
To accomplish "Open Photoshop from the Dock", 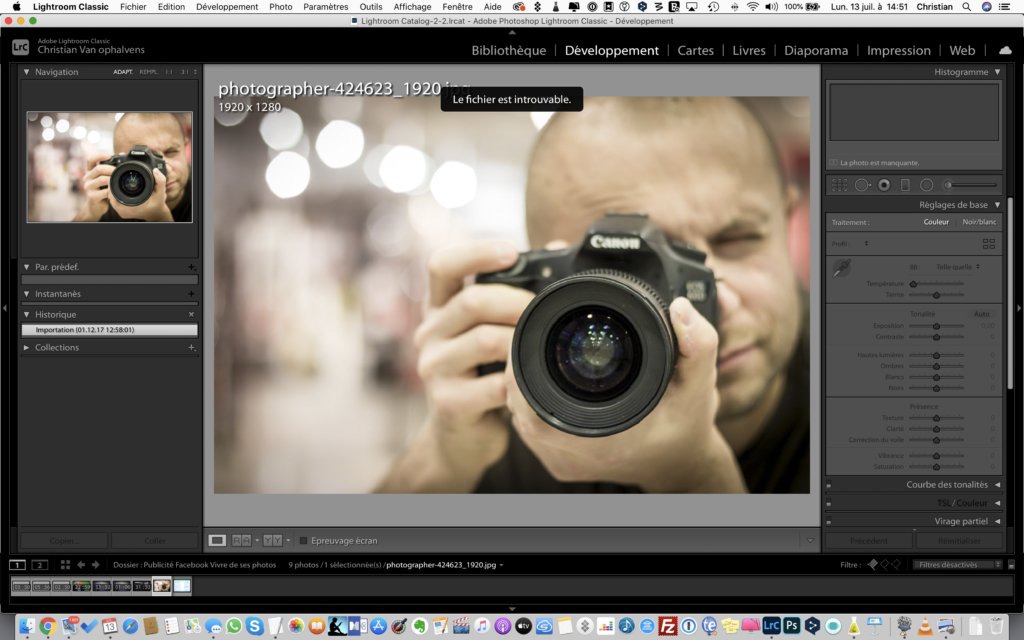I will tap(792, 626).
